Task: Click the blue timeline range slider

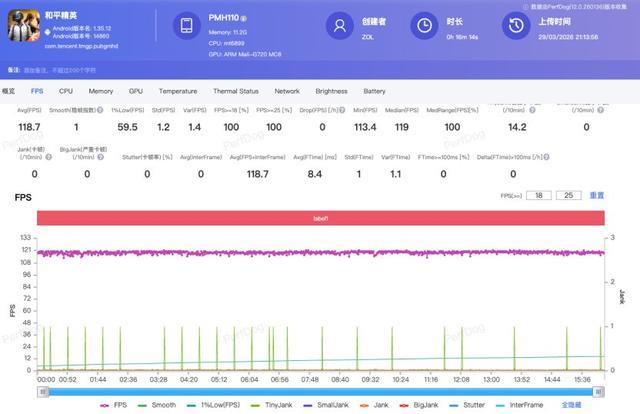Action: tap(320, 391)
